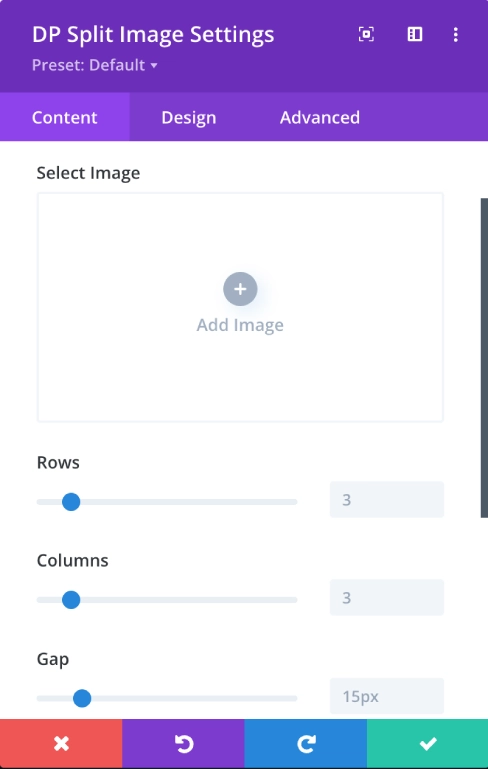Click the plus icon to add image
Image resolution: width=488 pixels, height=769 pixels.
point(240,289)
